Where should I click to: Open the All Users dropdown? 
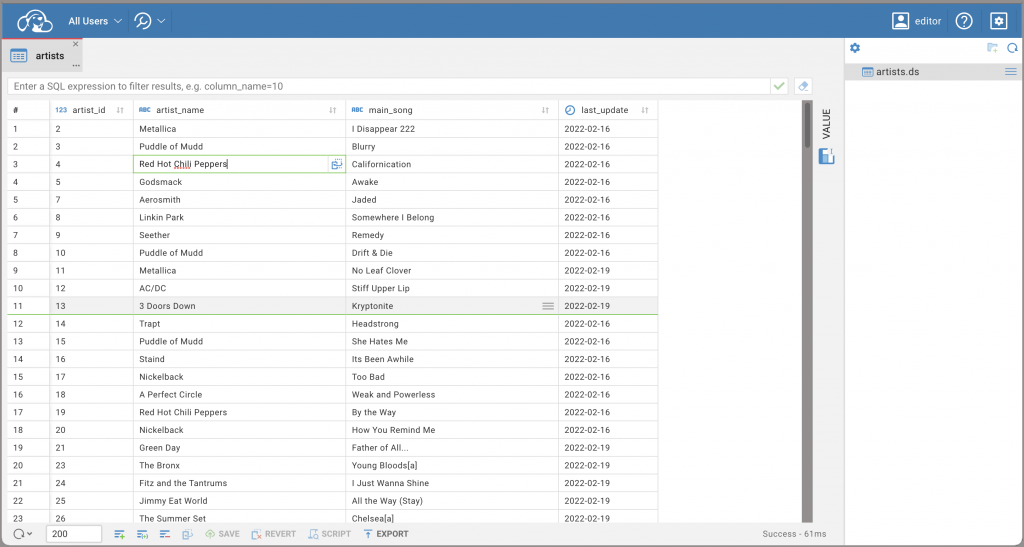pos(95,21)
